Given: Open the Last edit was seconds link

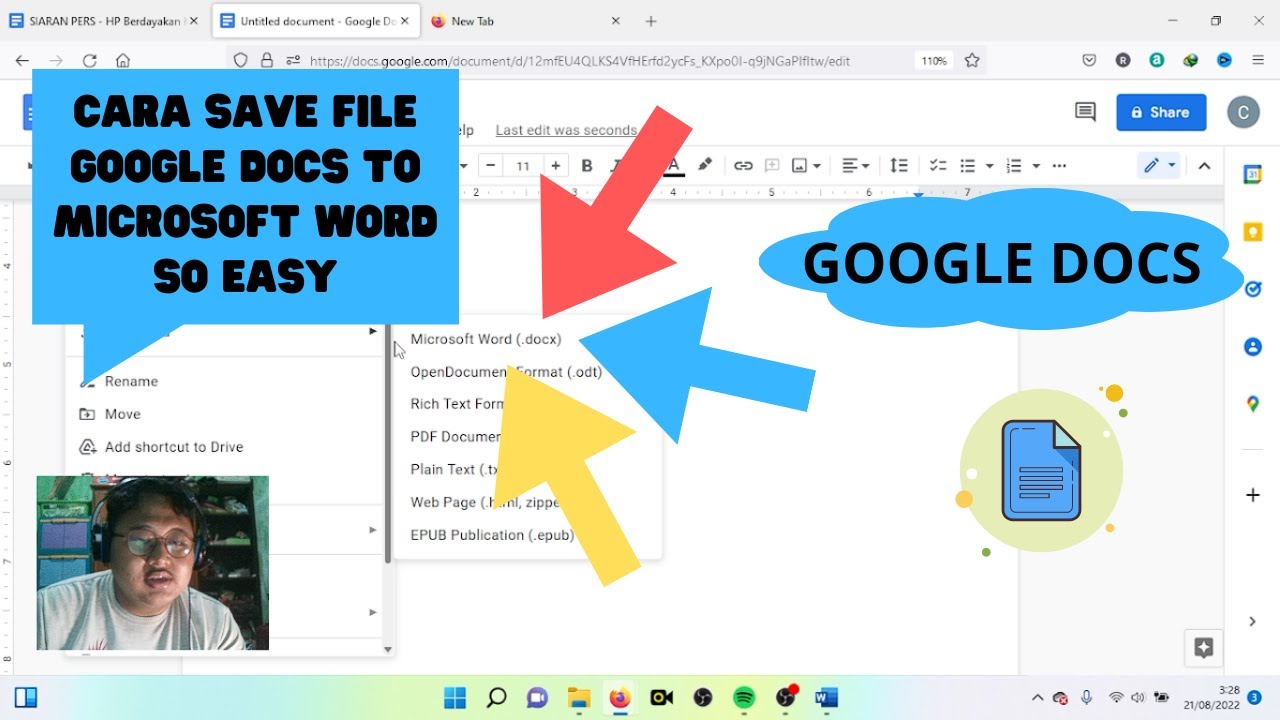Looking at the screenshot, I should click(566, 130).
